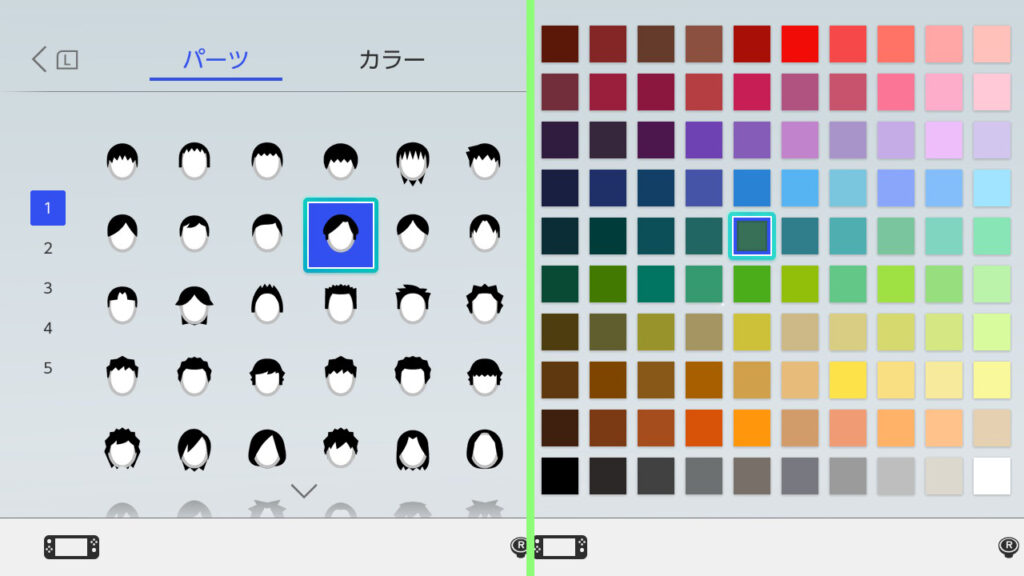This screenshot has width=1024, height=576.
Task: Click the left panel's Switch console icon
Action: 72,547
